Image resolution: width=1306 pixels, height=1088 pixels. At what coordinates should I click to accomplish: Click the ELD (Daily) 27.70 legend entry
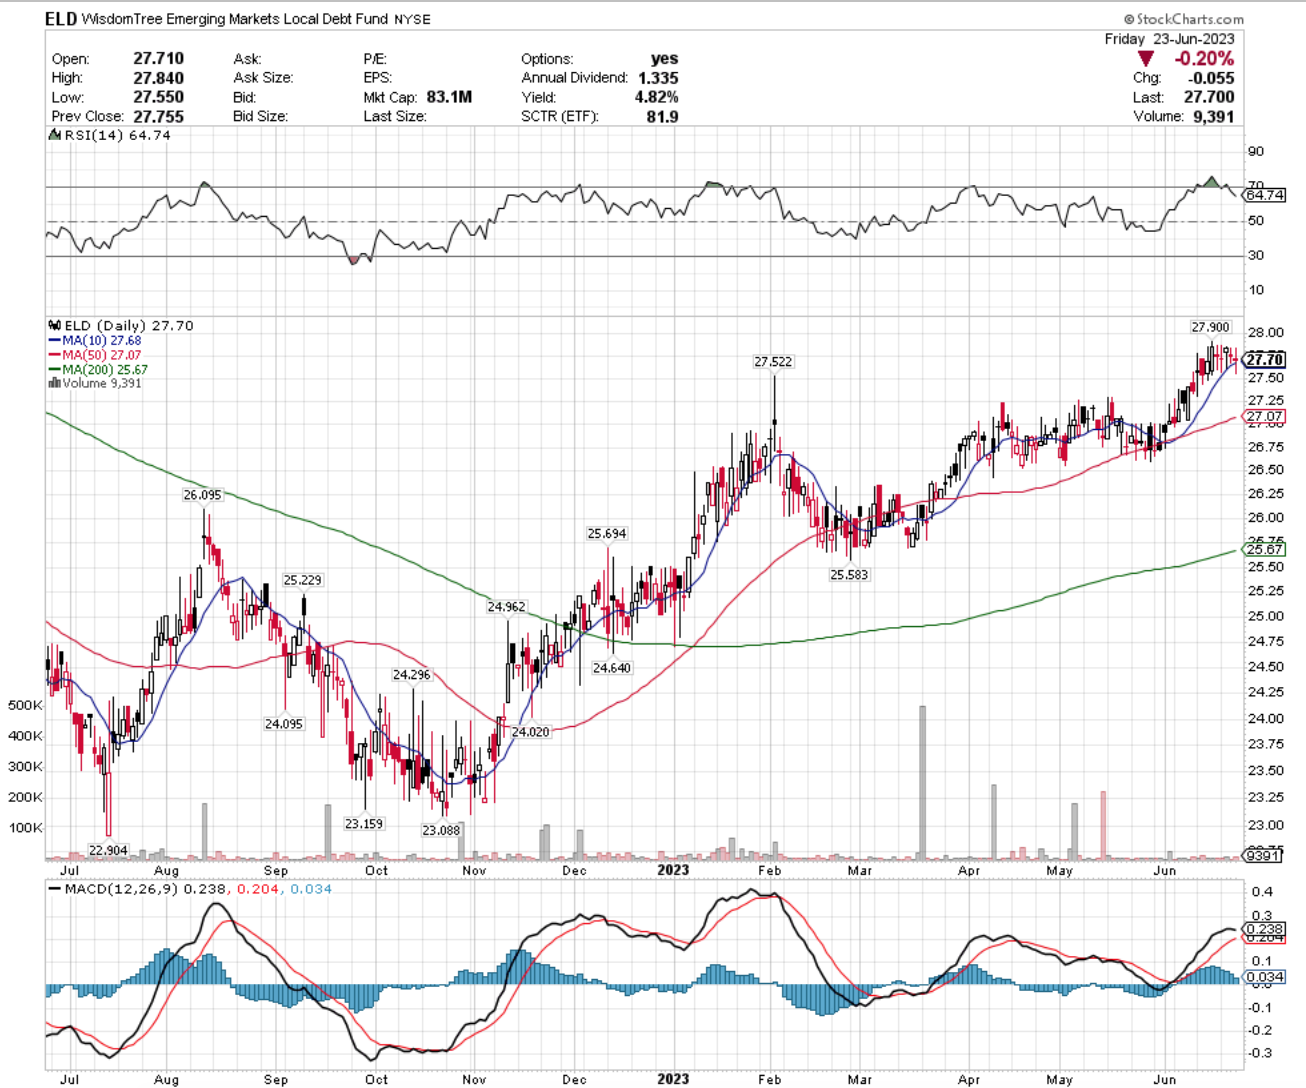point(129,326)
